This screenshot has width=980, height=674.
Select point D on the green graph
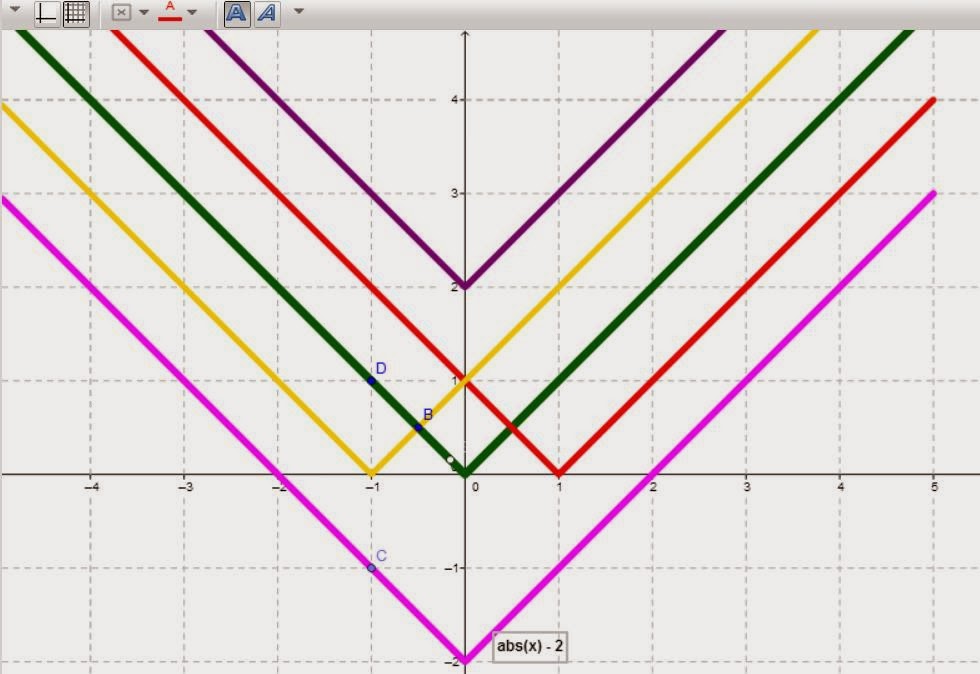371,379
